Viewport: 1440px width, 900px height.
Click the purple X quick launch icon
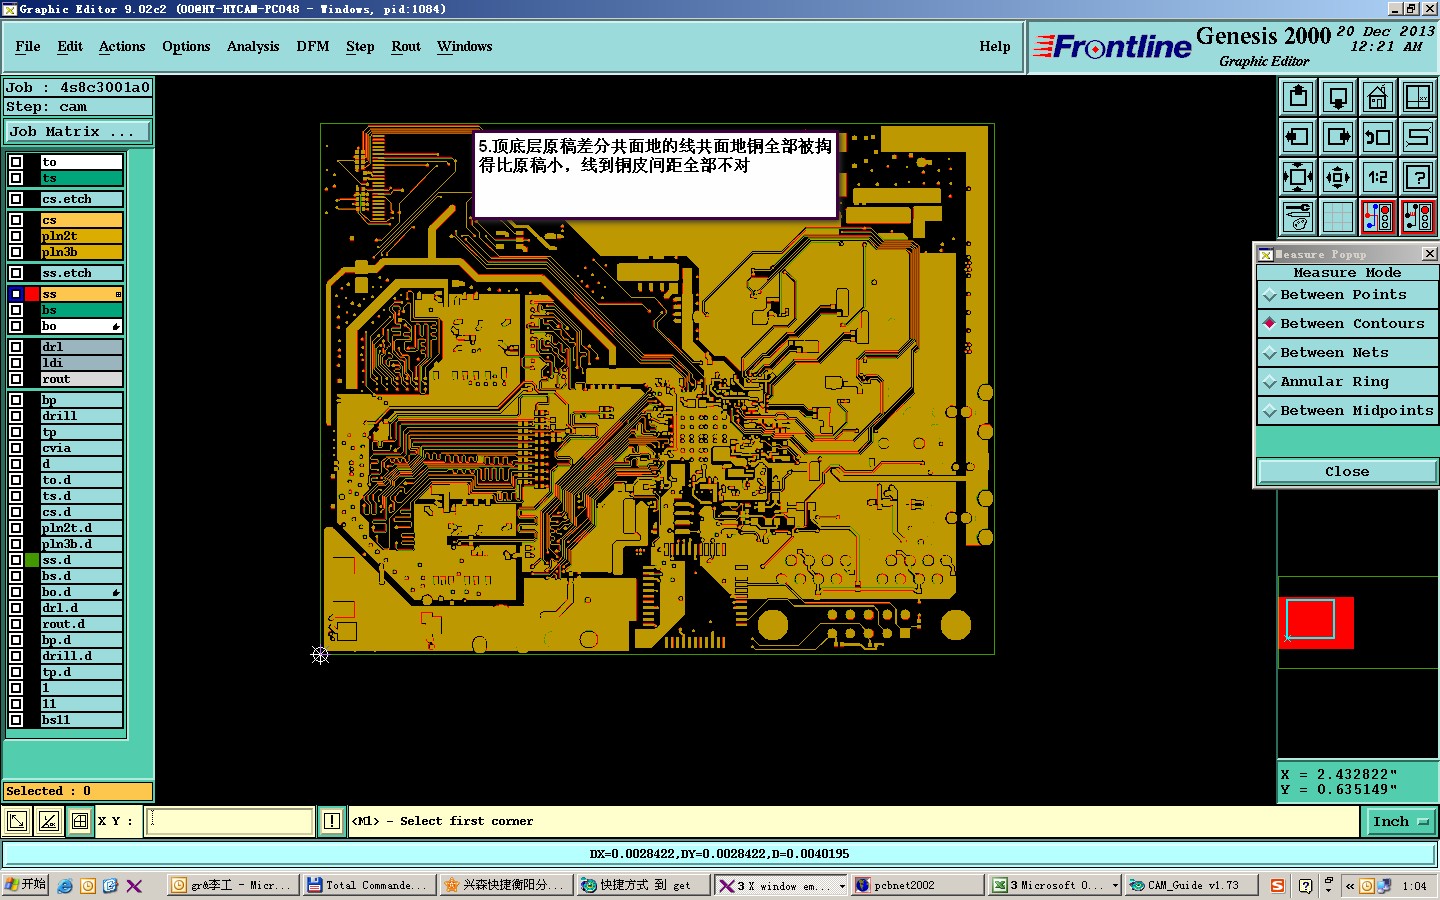click(134, 886)
